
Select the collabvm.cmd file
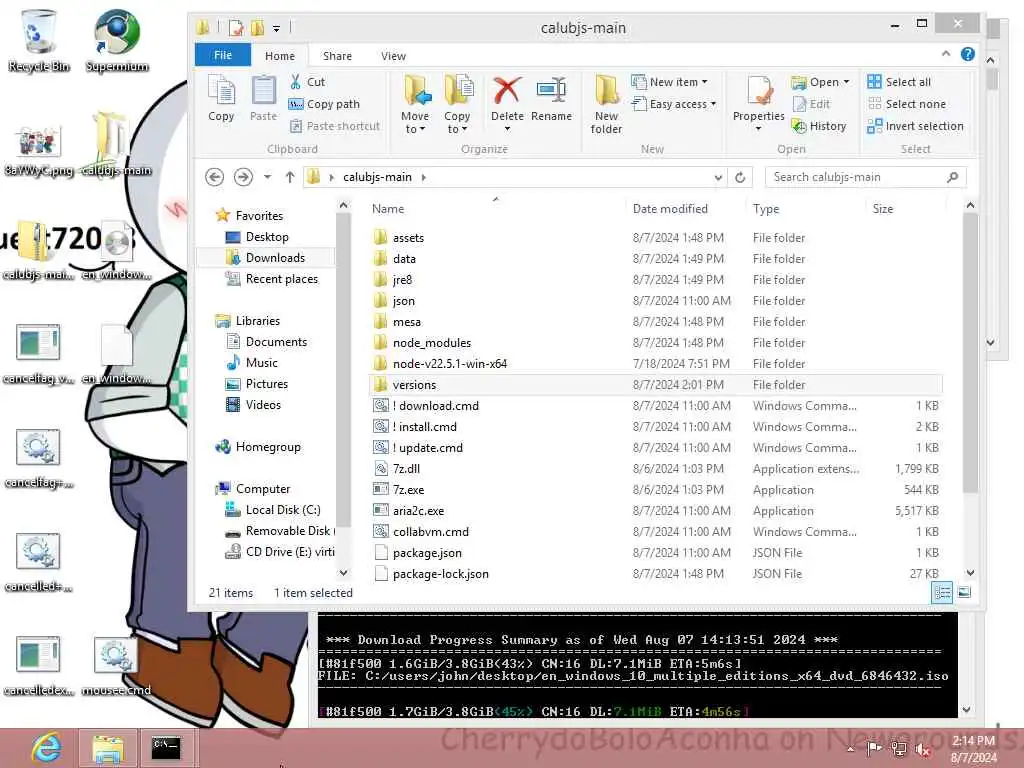pyautogui.click(x=430, y=532)
